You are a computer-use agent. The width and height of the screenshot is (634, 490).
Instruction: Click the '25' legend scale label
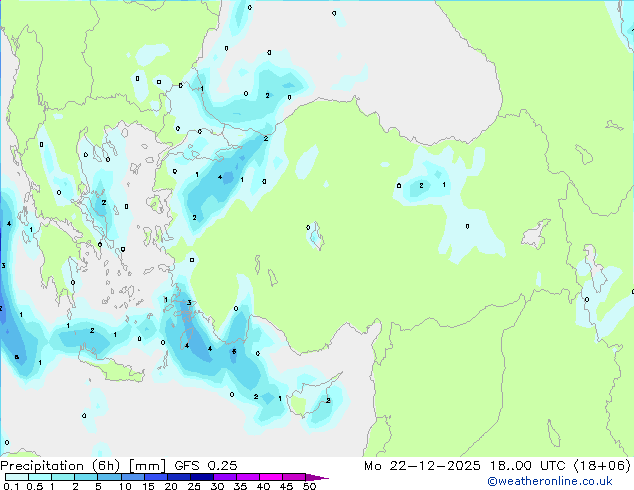coord(194,486)
